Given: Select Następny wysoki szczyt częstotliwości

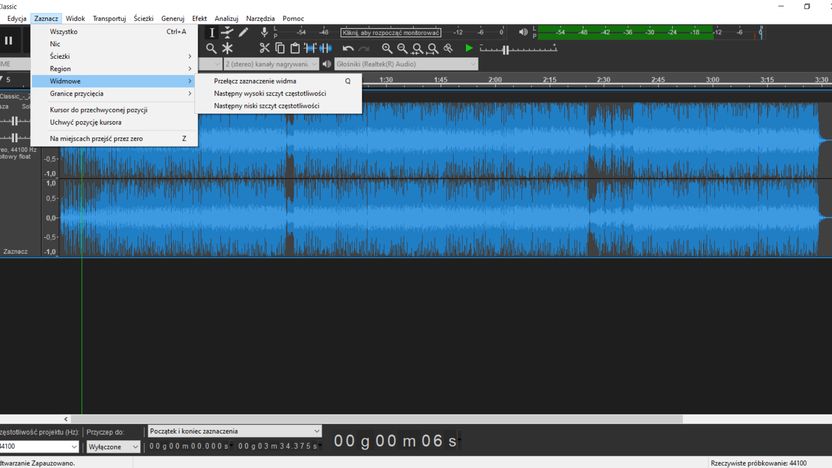Looking at the screenshot, I should point(279,93).
